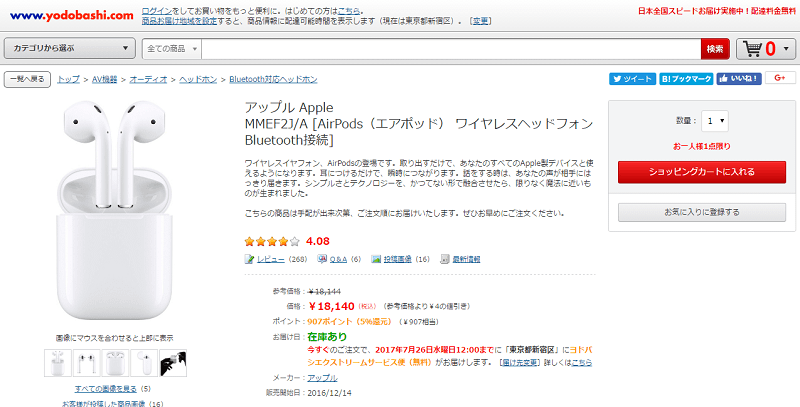
Task: Click the レビュー pencil icon
Action: click(x=249, y=259)
